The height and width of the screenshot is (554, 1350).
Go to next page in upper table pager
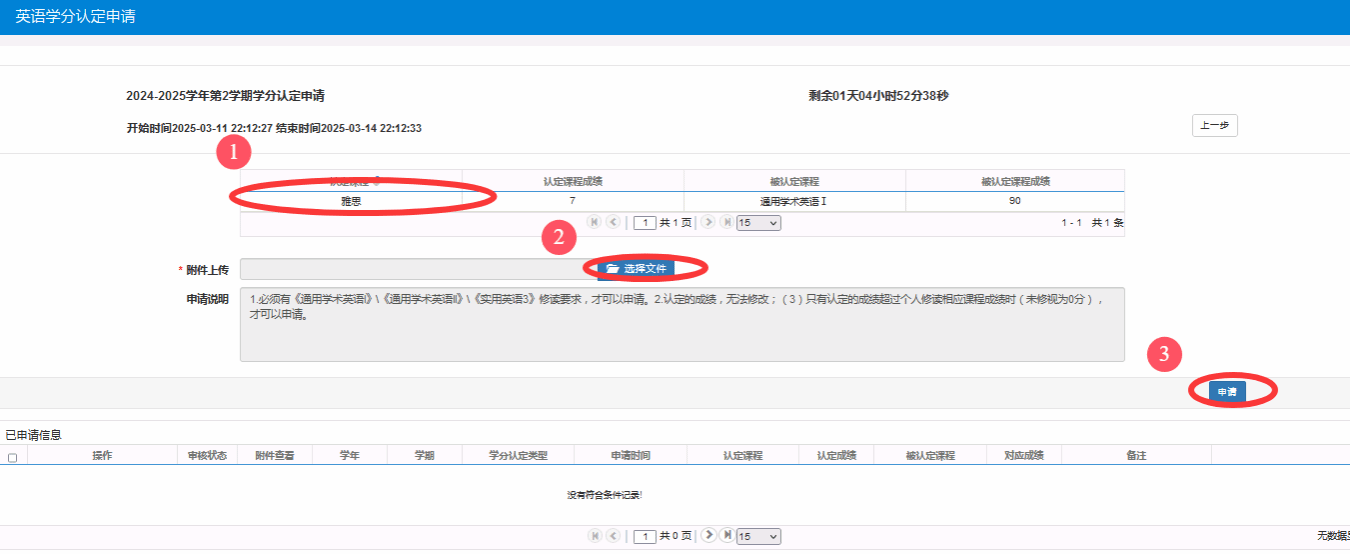[x=708, y=222]
